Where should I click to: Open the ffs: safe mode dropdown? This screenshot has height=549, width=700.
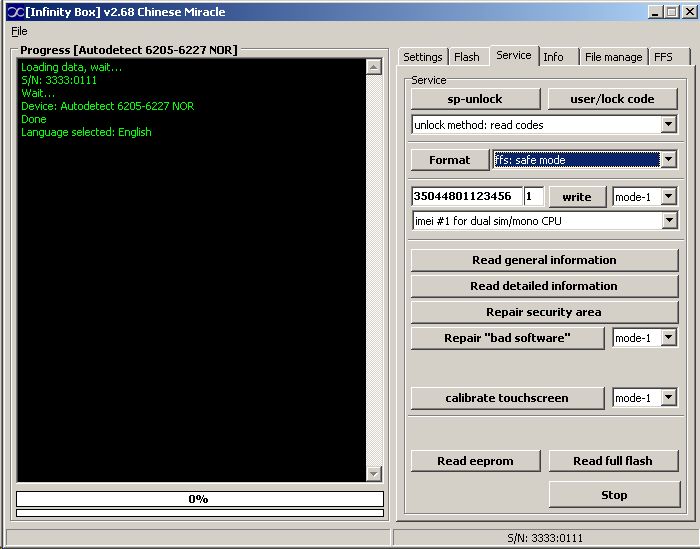point(668,159)
